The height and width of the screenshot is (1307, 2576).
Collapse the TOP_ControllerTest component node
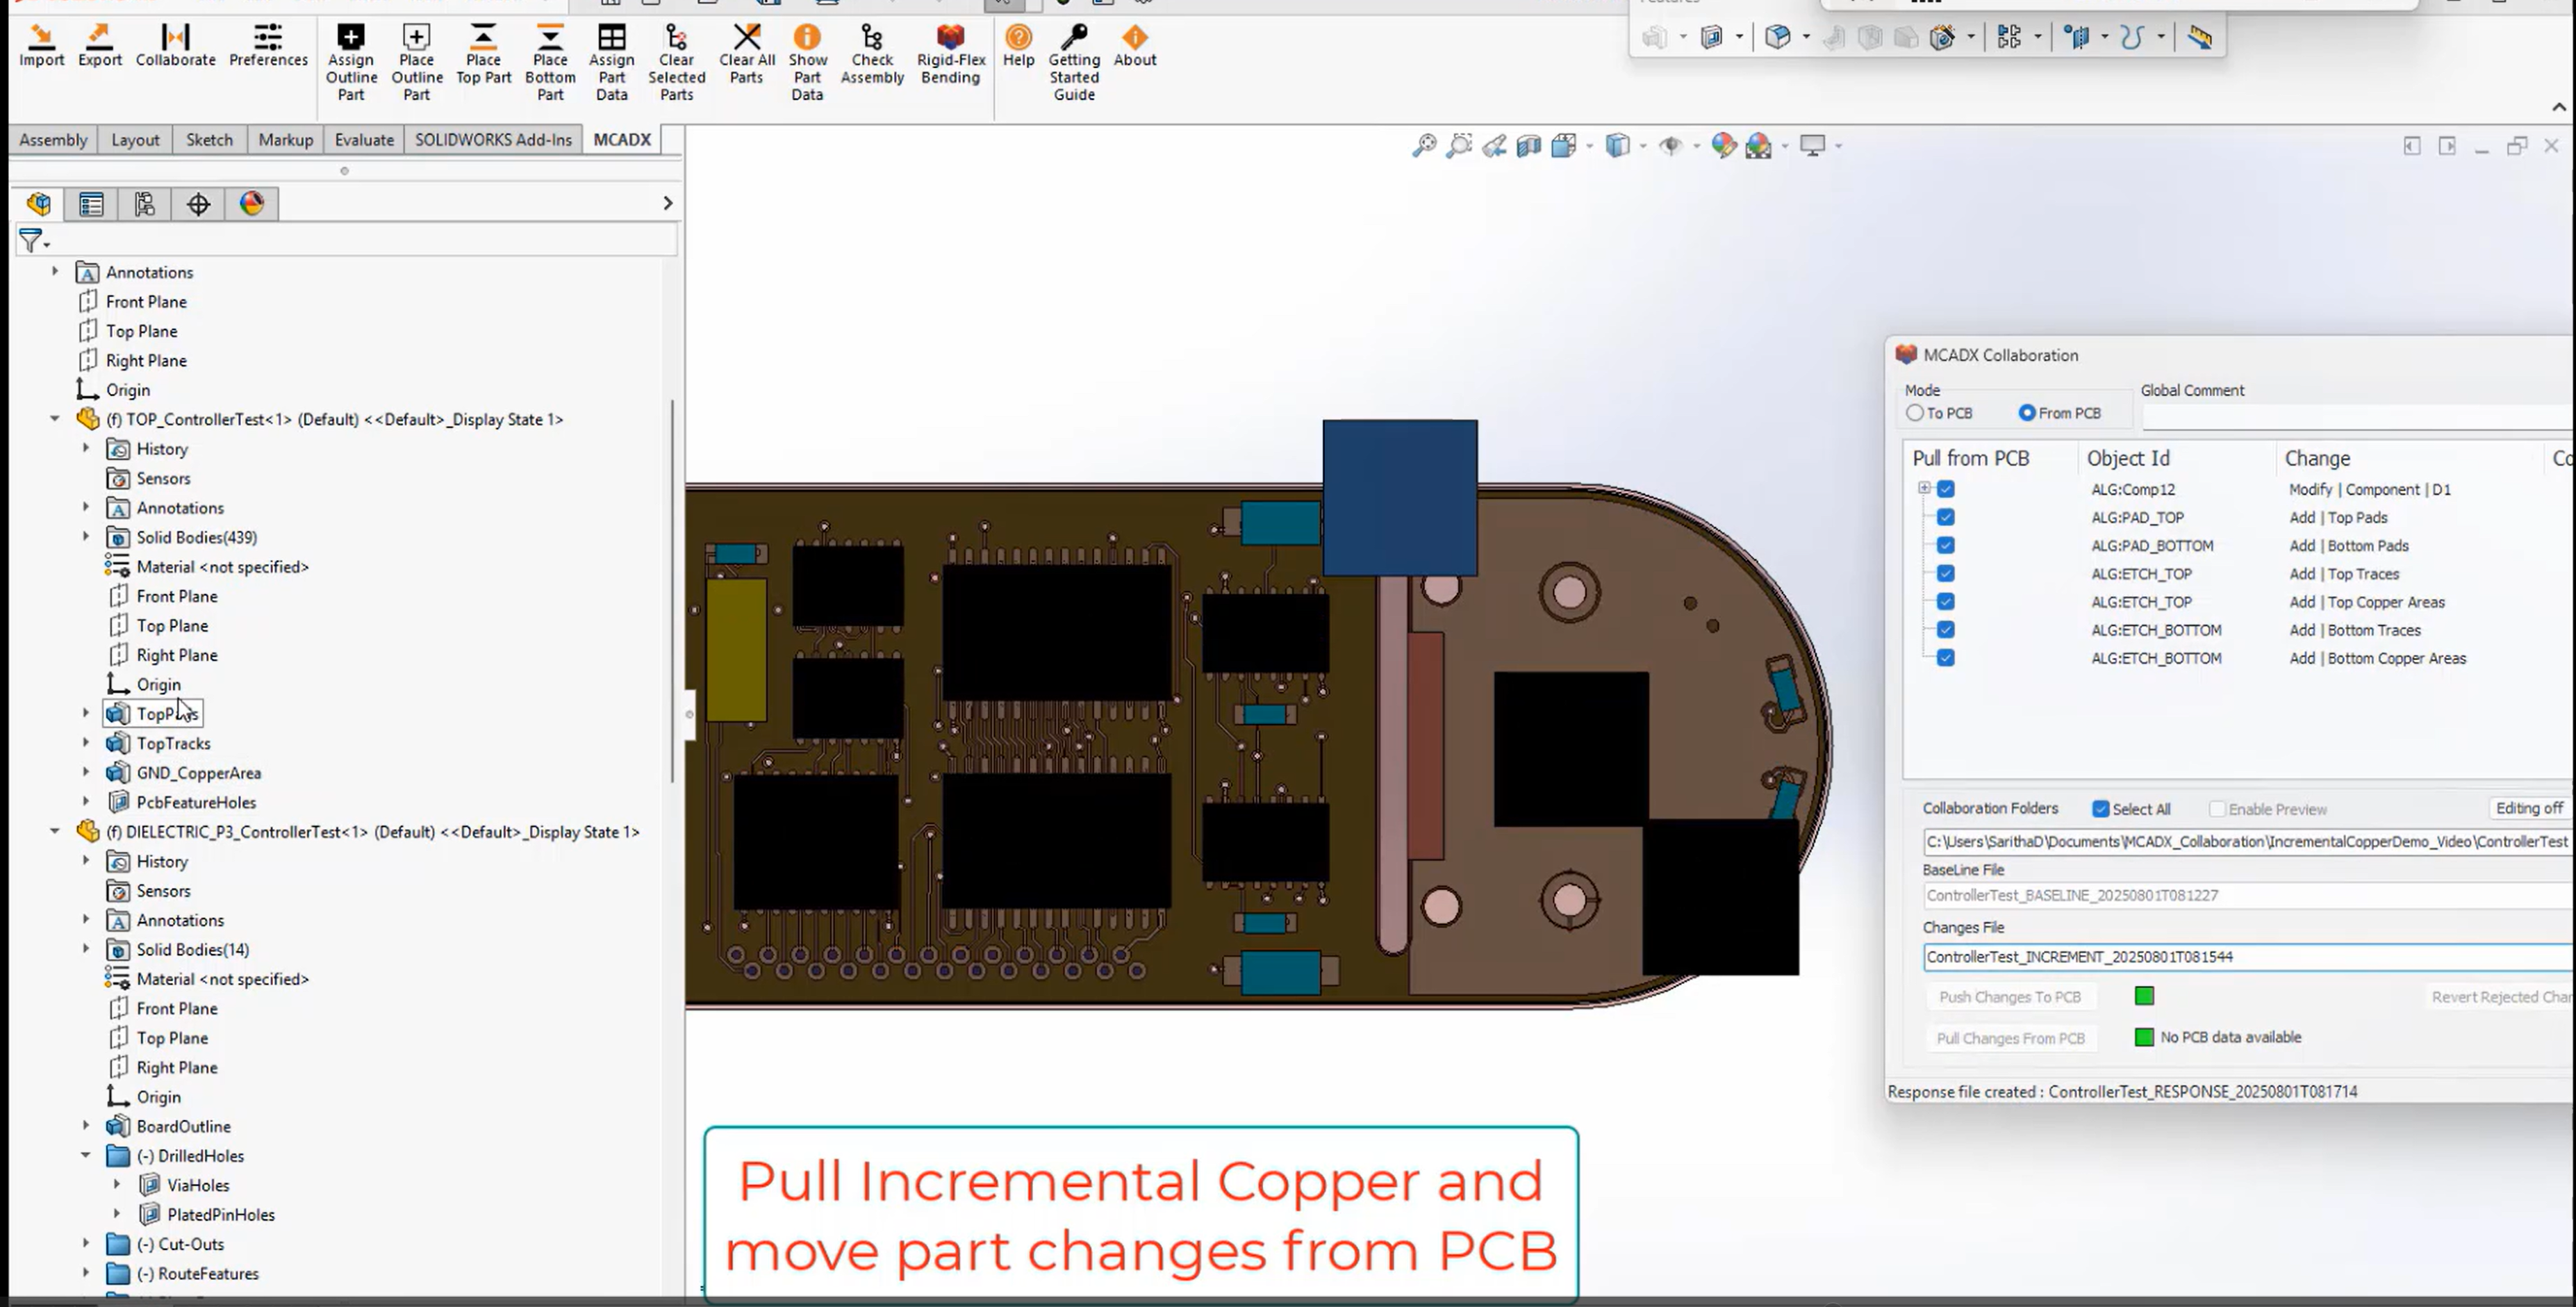(x=55, y=419)
